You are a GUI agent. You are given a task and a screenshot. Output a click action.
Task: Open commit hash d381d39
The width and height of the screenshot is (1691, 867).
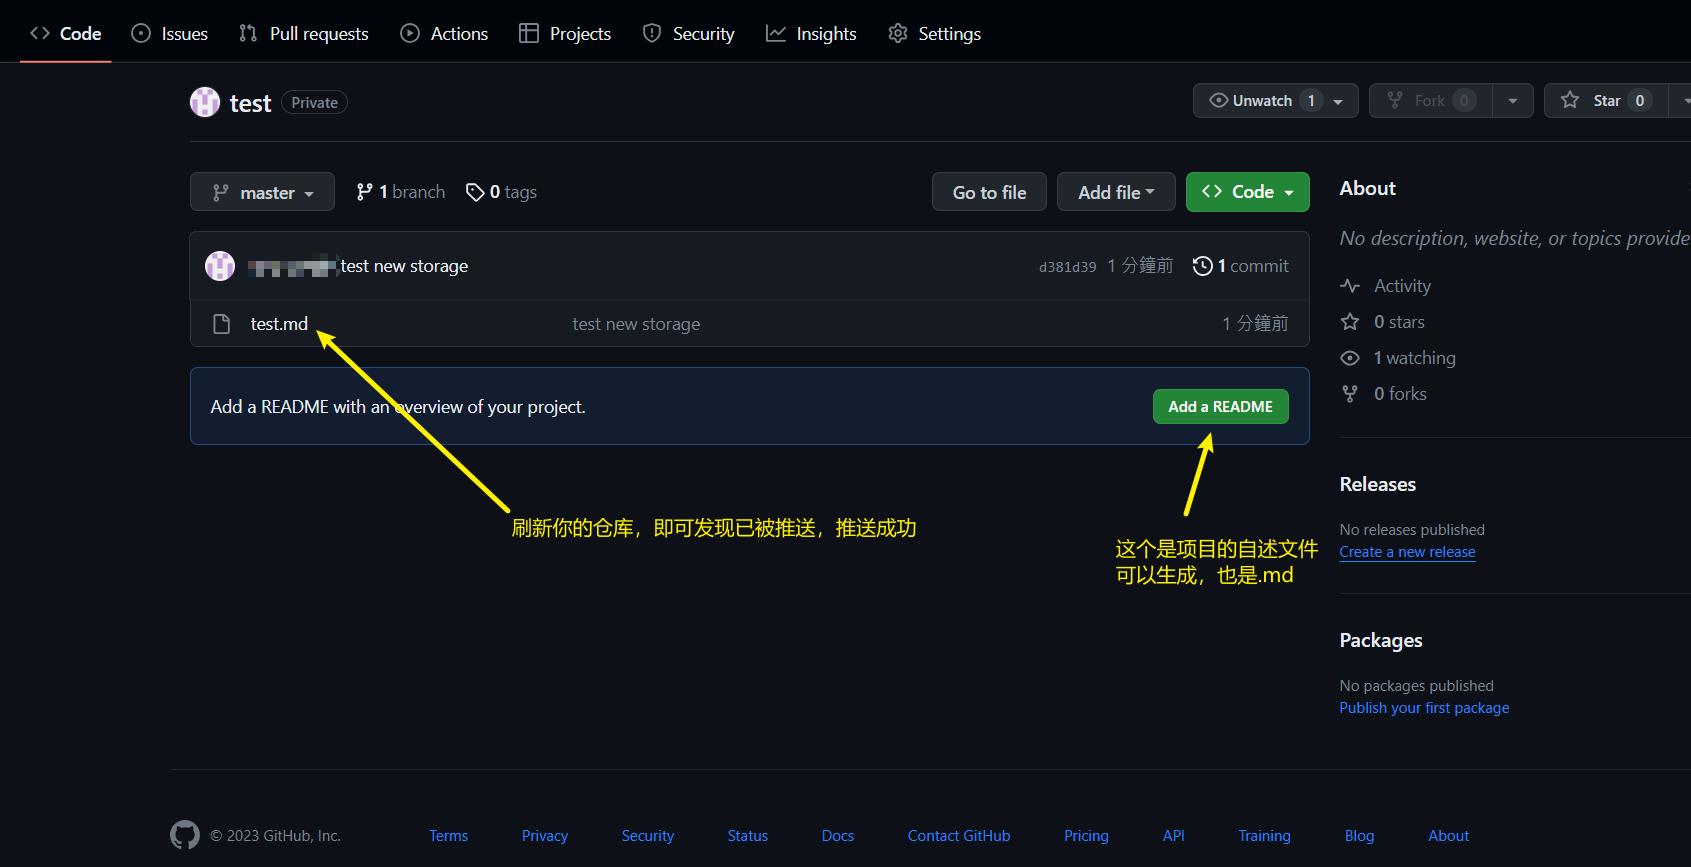(x=1067, y=267)
